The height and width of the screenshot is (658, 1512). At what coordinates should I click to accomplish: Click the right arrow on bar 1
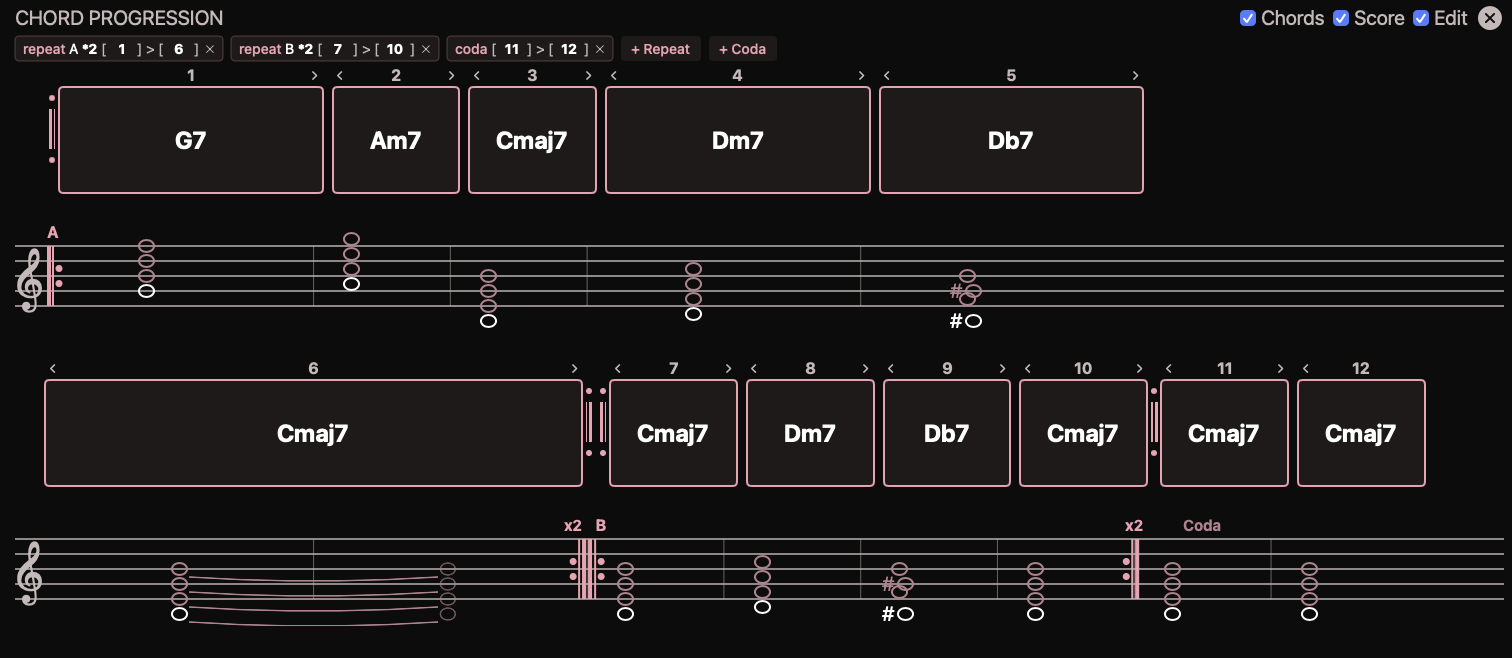tap(313, 75)
